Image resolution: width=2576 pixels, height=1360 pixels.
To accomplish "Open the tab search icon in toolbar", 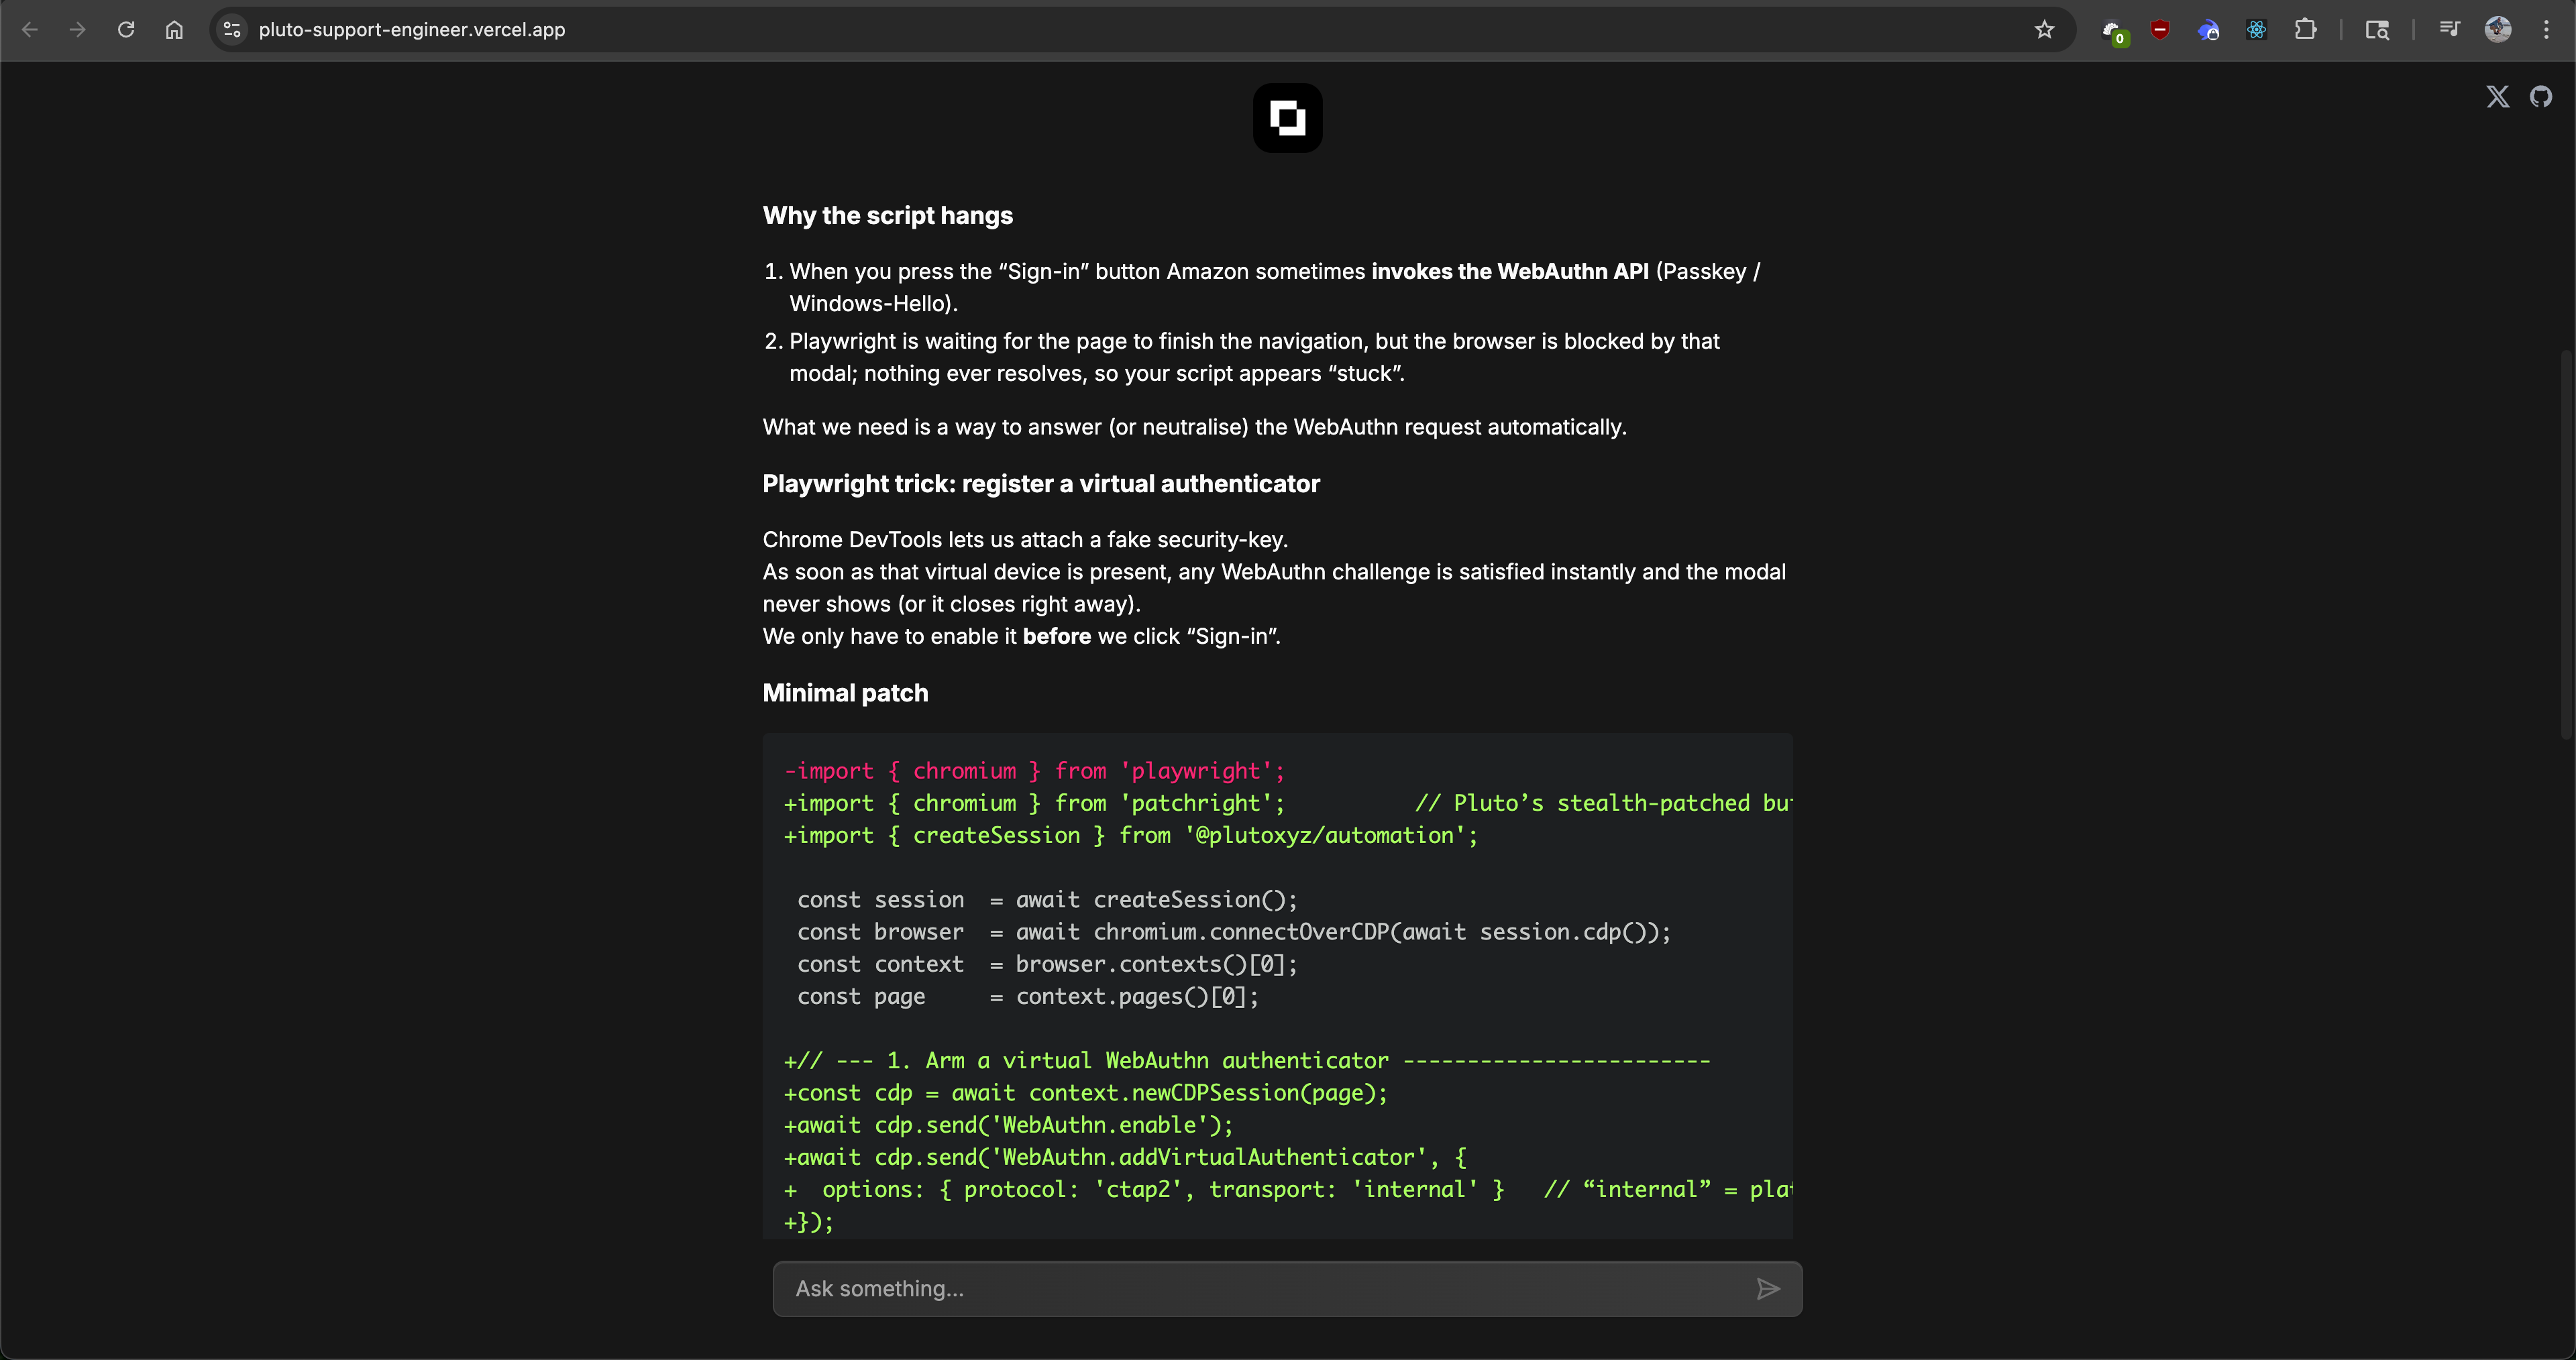I will pos(2377,30).
